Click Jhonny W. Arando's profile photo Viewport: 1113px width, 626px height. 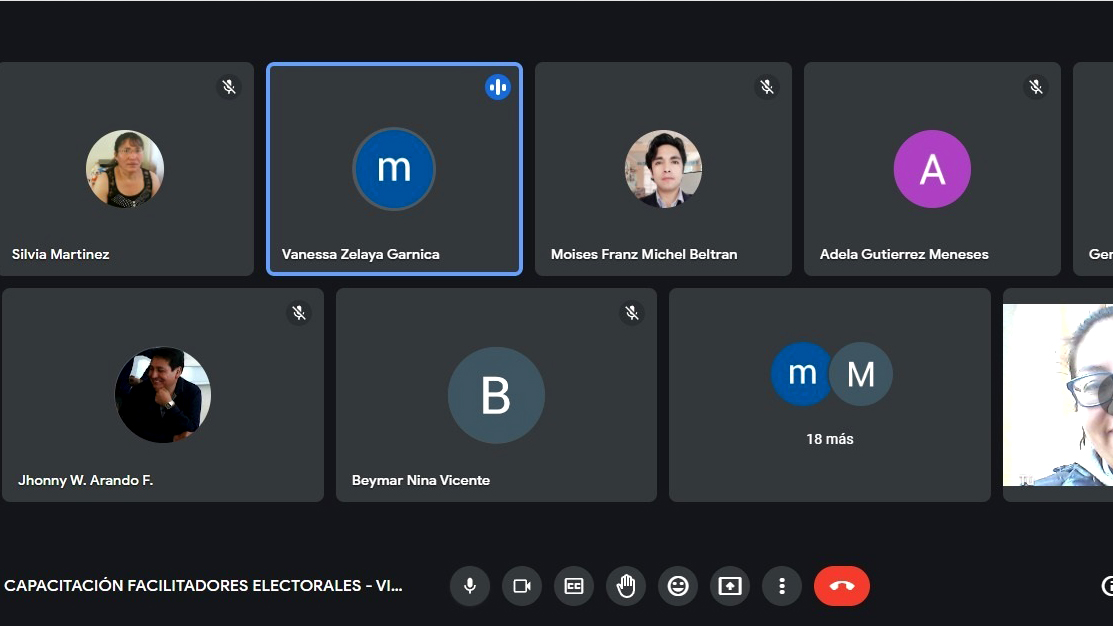pyautogui.click(x=162, y=394)
